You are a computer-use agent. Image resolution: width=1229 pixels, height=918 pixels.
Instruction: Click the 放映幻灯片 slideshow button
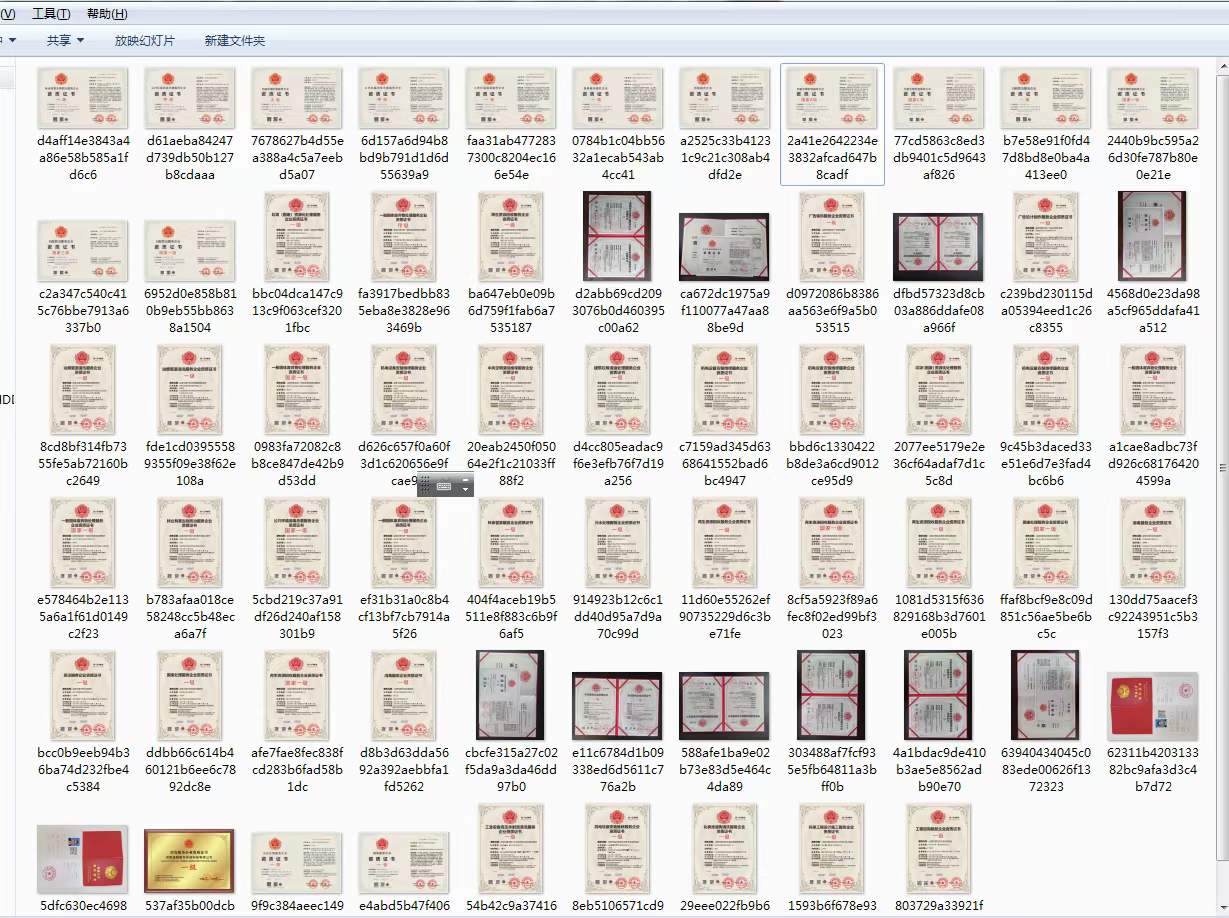pyautogui.click(x=144, y=41)
